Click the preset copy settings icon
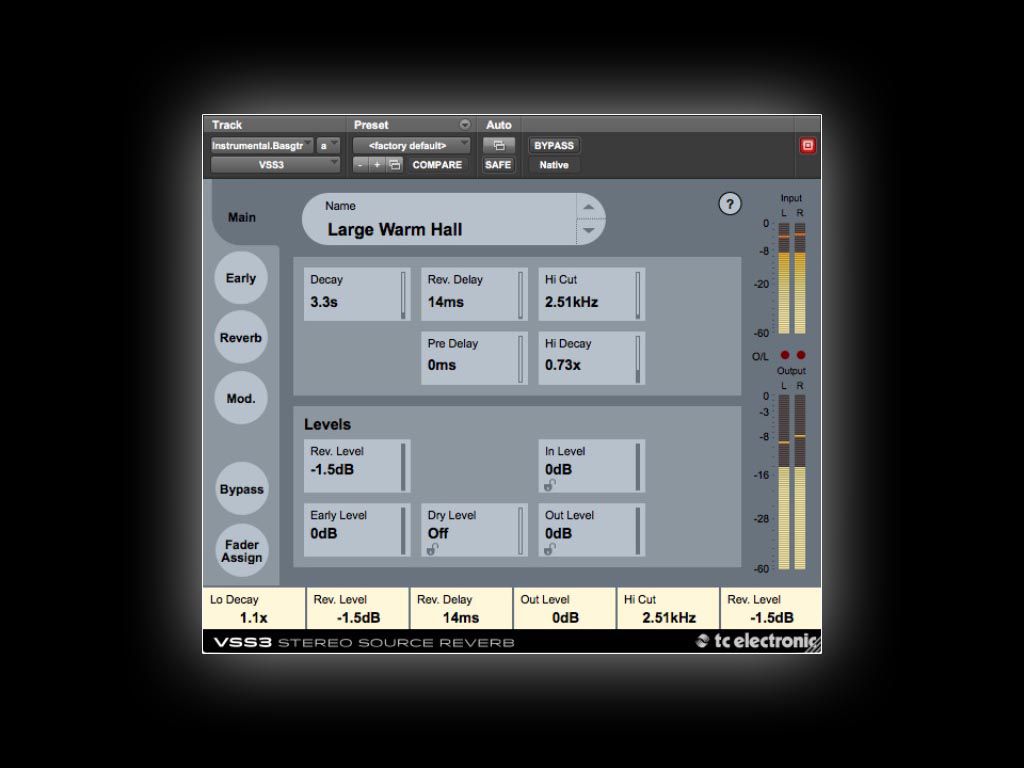Screen dimensions: 1024x768 pos(394,165)
